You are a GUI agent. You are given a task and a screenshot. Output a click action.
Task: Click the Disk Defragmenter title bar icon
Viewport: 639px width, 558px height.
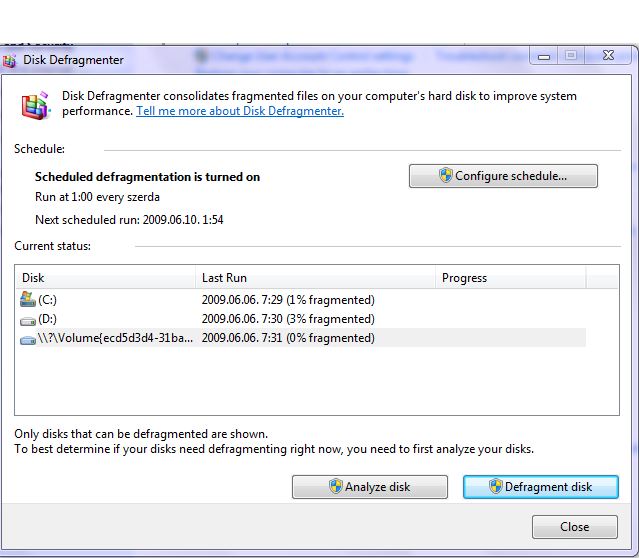[9, 61]
